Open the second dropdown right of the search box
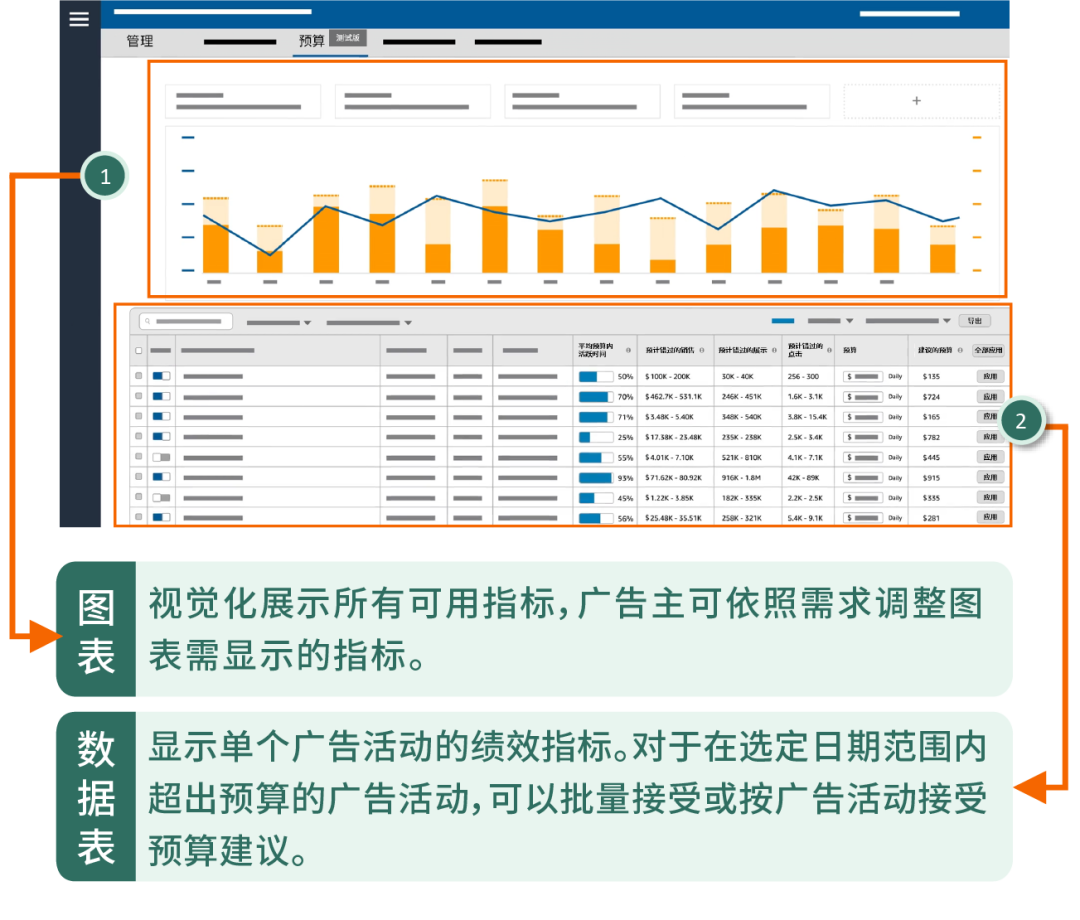This screenshot has width=1080, height=920. (369, 322)
